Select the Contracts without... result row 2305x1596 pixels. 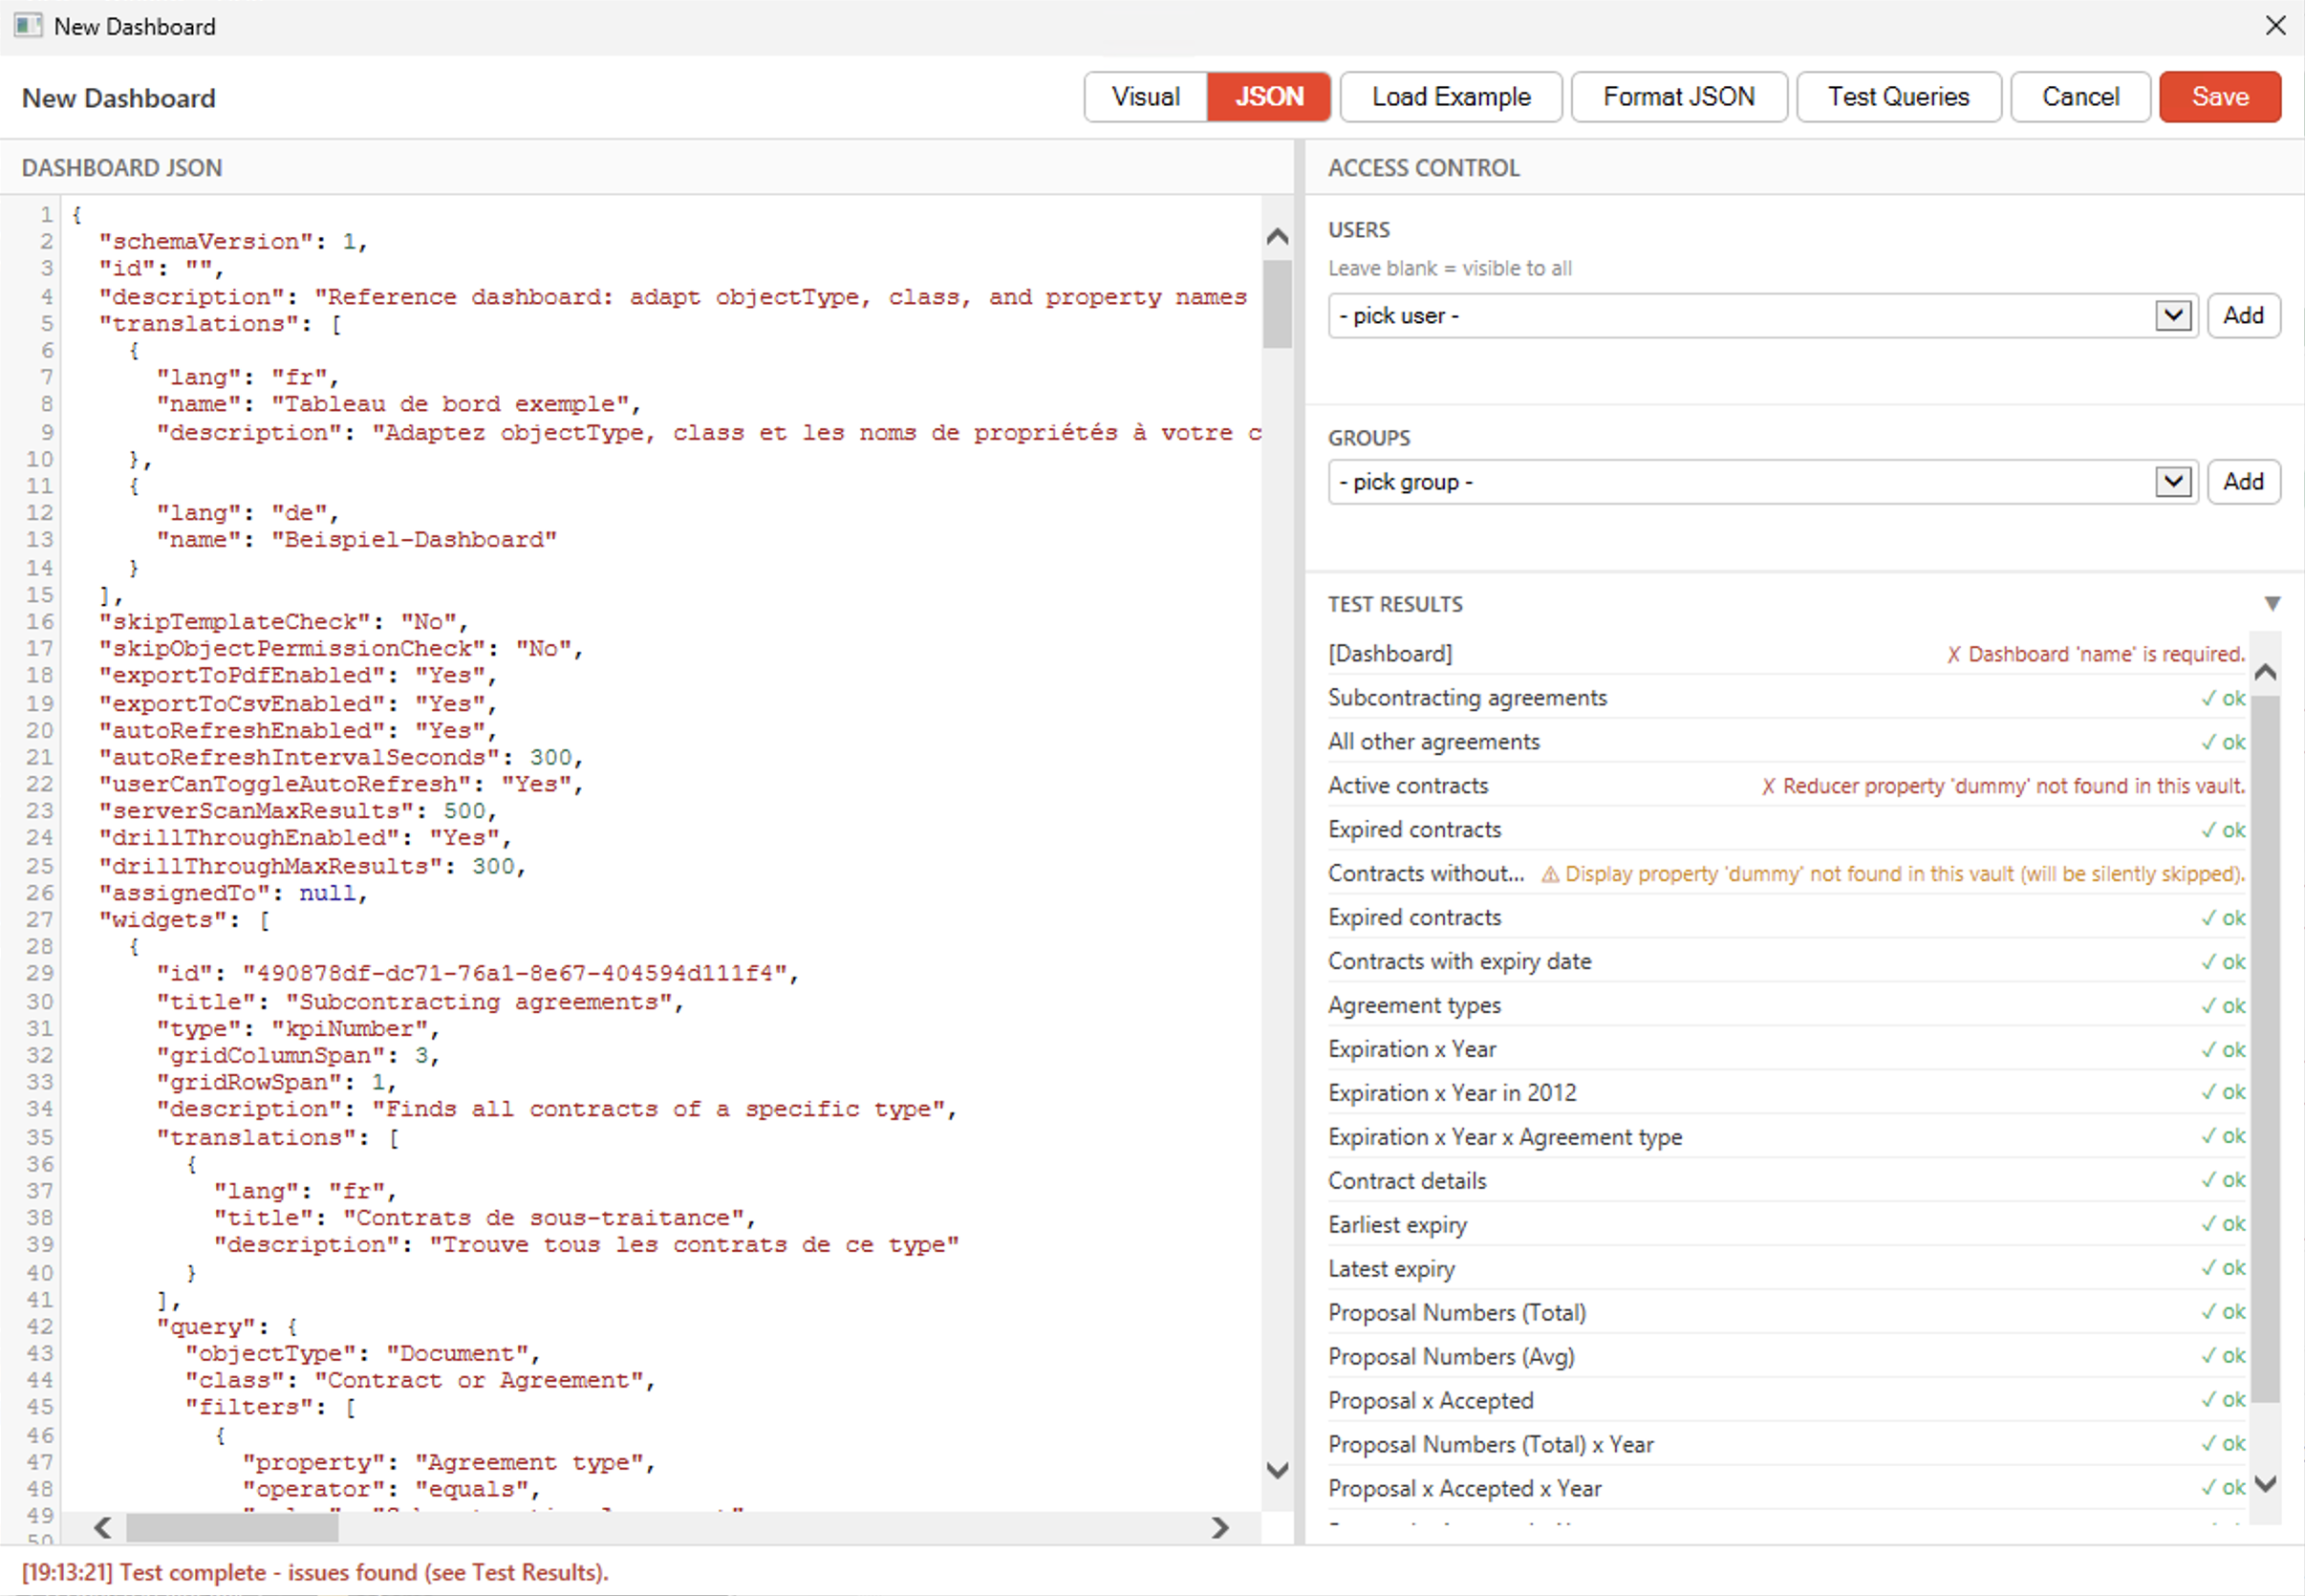coord(1786,874)
